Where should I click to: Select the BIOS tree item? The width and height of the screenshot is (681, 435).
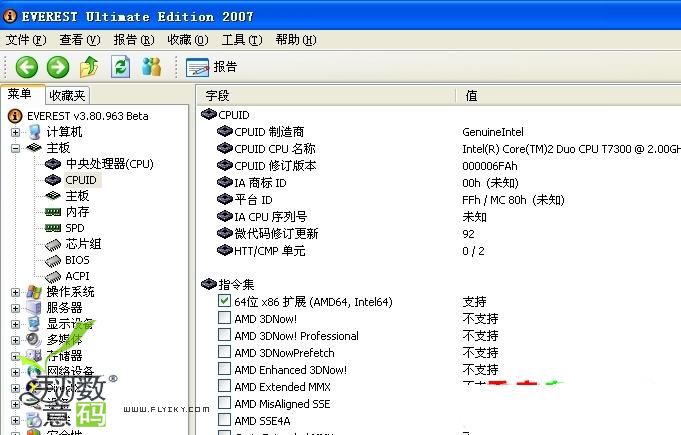point(77,260)
